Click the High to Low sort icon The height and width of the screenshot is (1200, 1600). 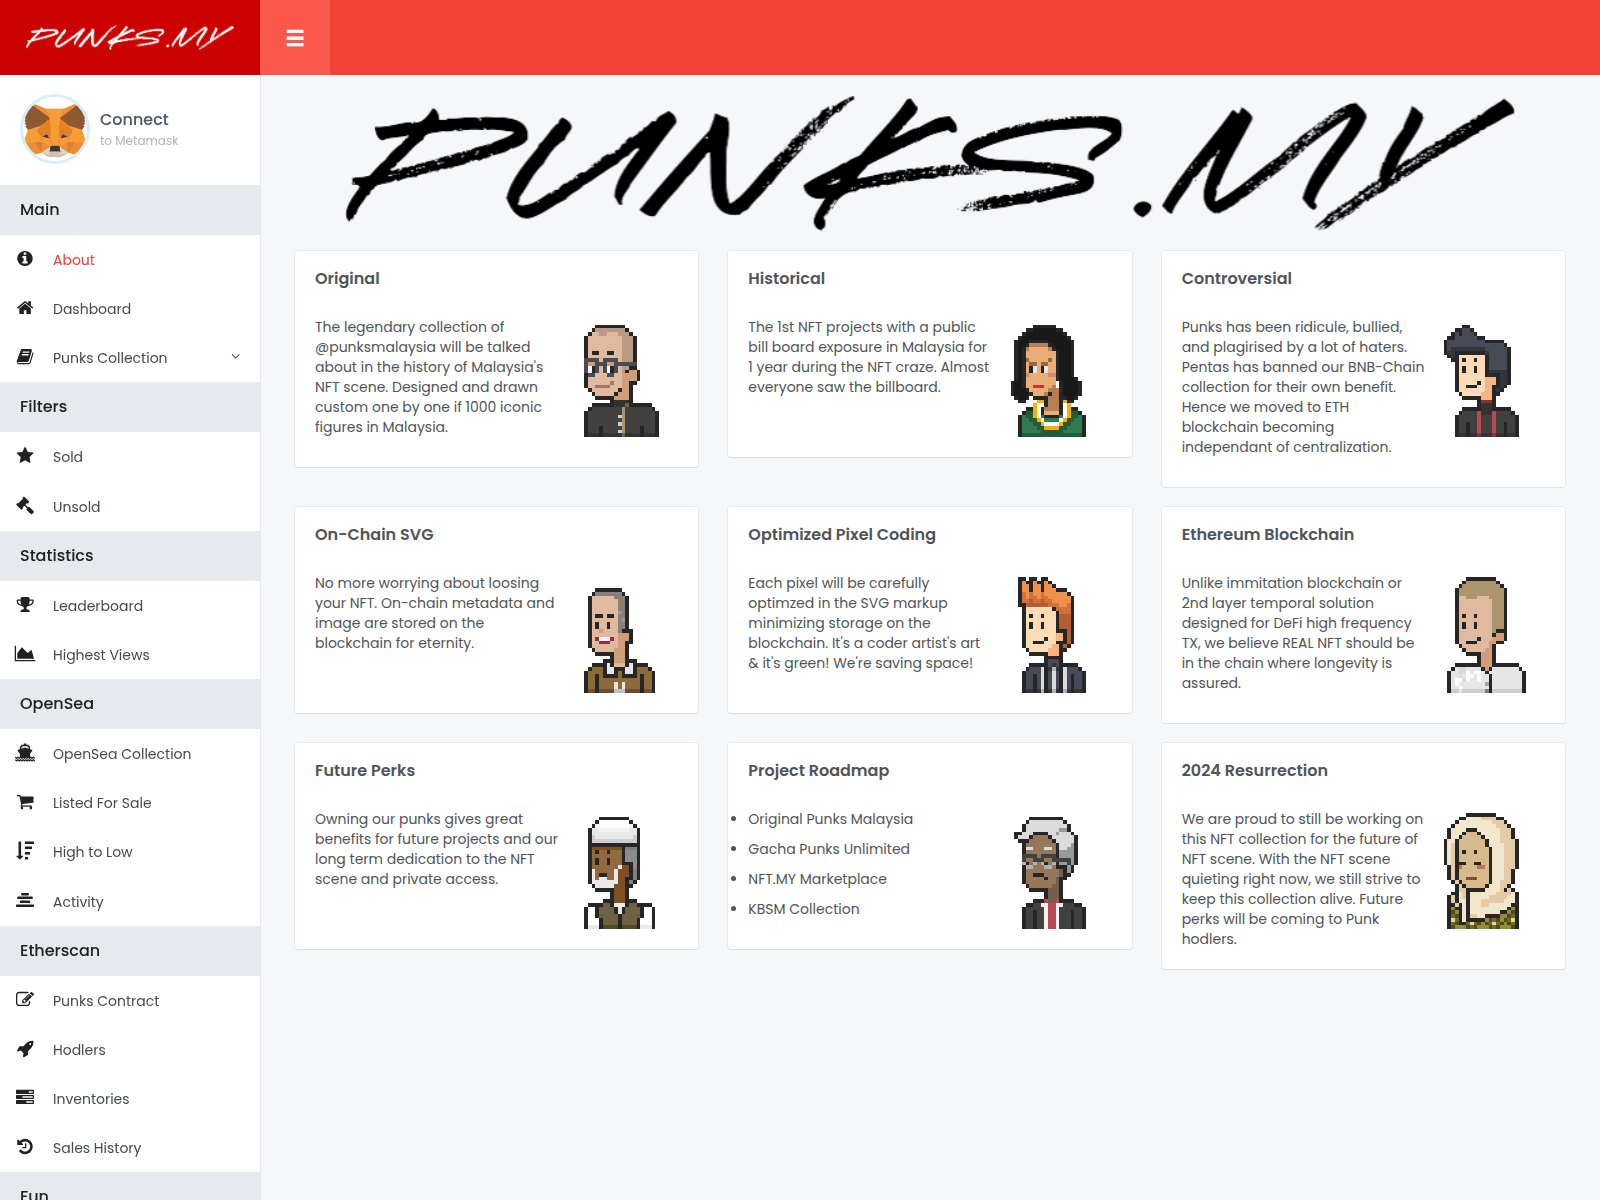pos(26,851)
